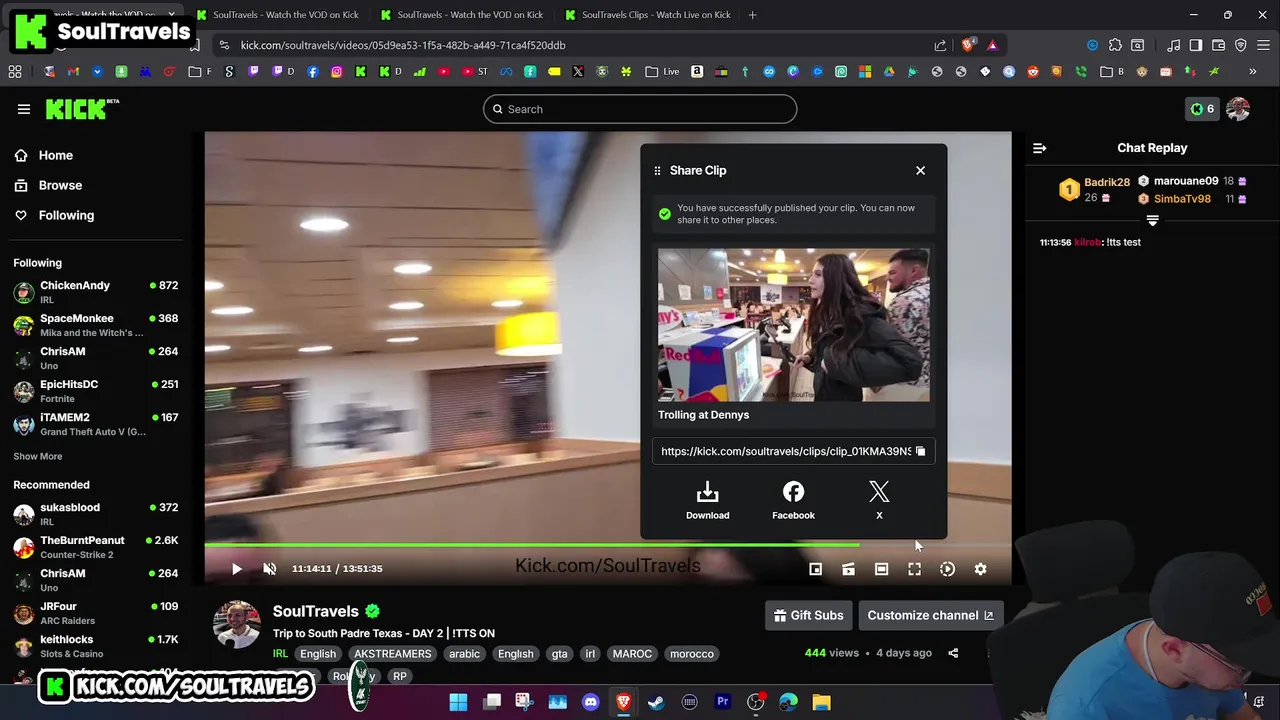Open TheBurntPeanut's channel
Image resolution: width=1280 pixels, height=720 pixels.
click(x=96, y=547)
